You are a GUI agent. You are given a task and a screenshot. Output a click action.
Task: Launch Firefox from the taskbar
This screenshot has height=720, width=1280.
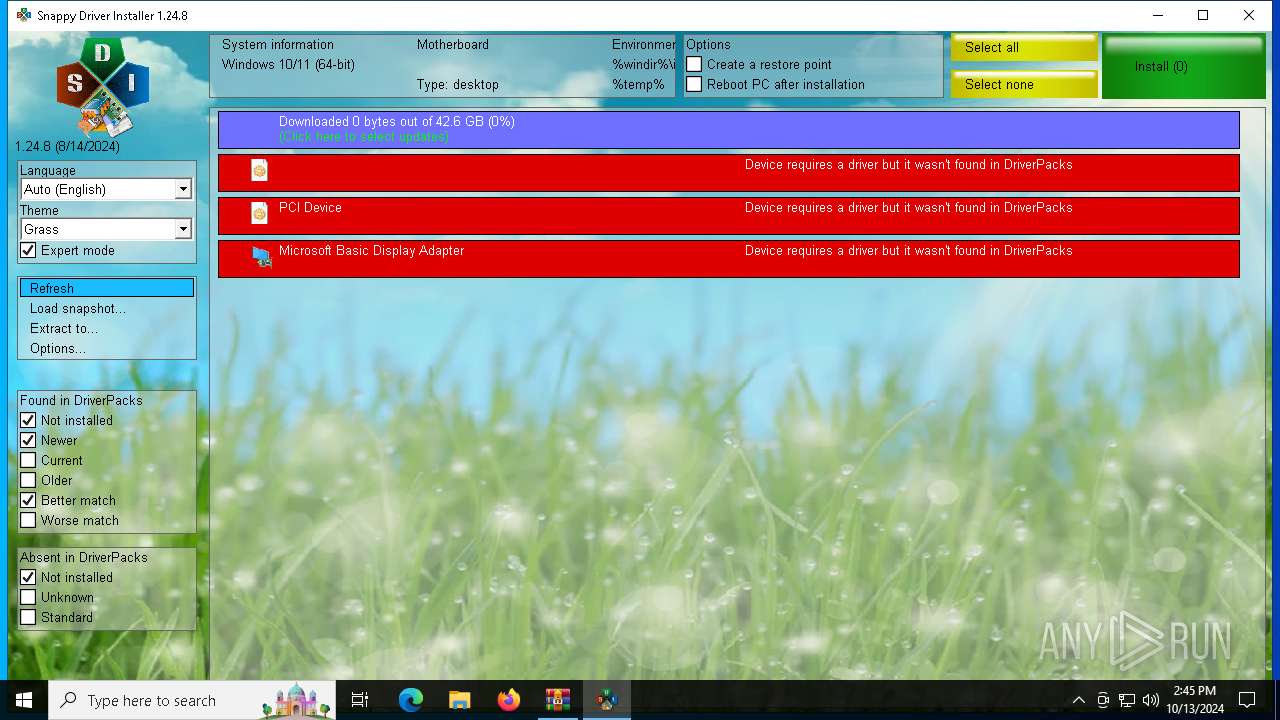tap(508, 700)
